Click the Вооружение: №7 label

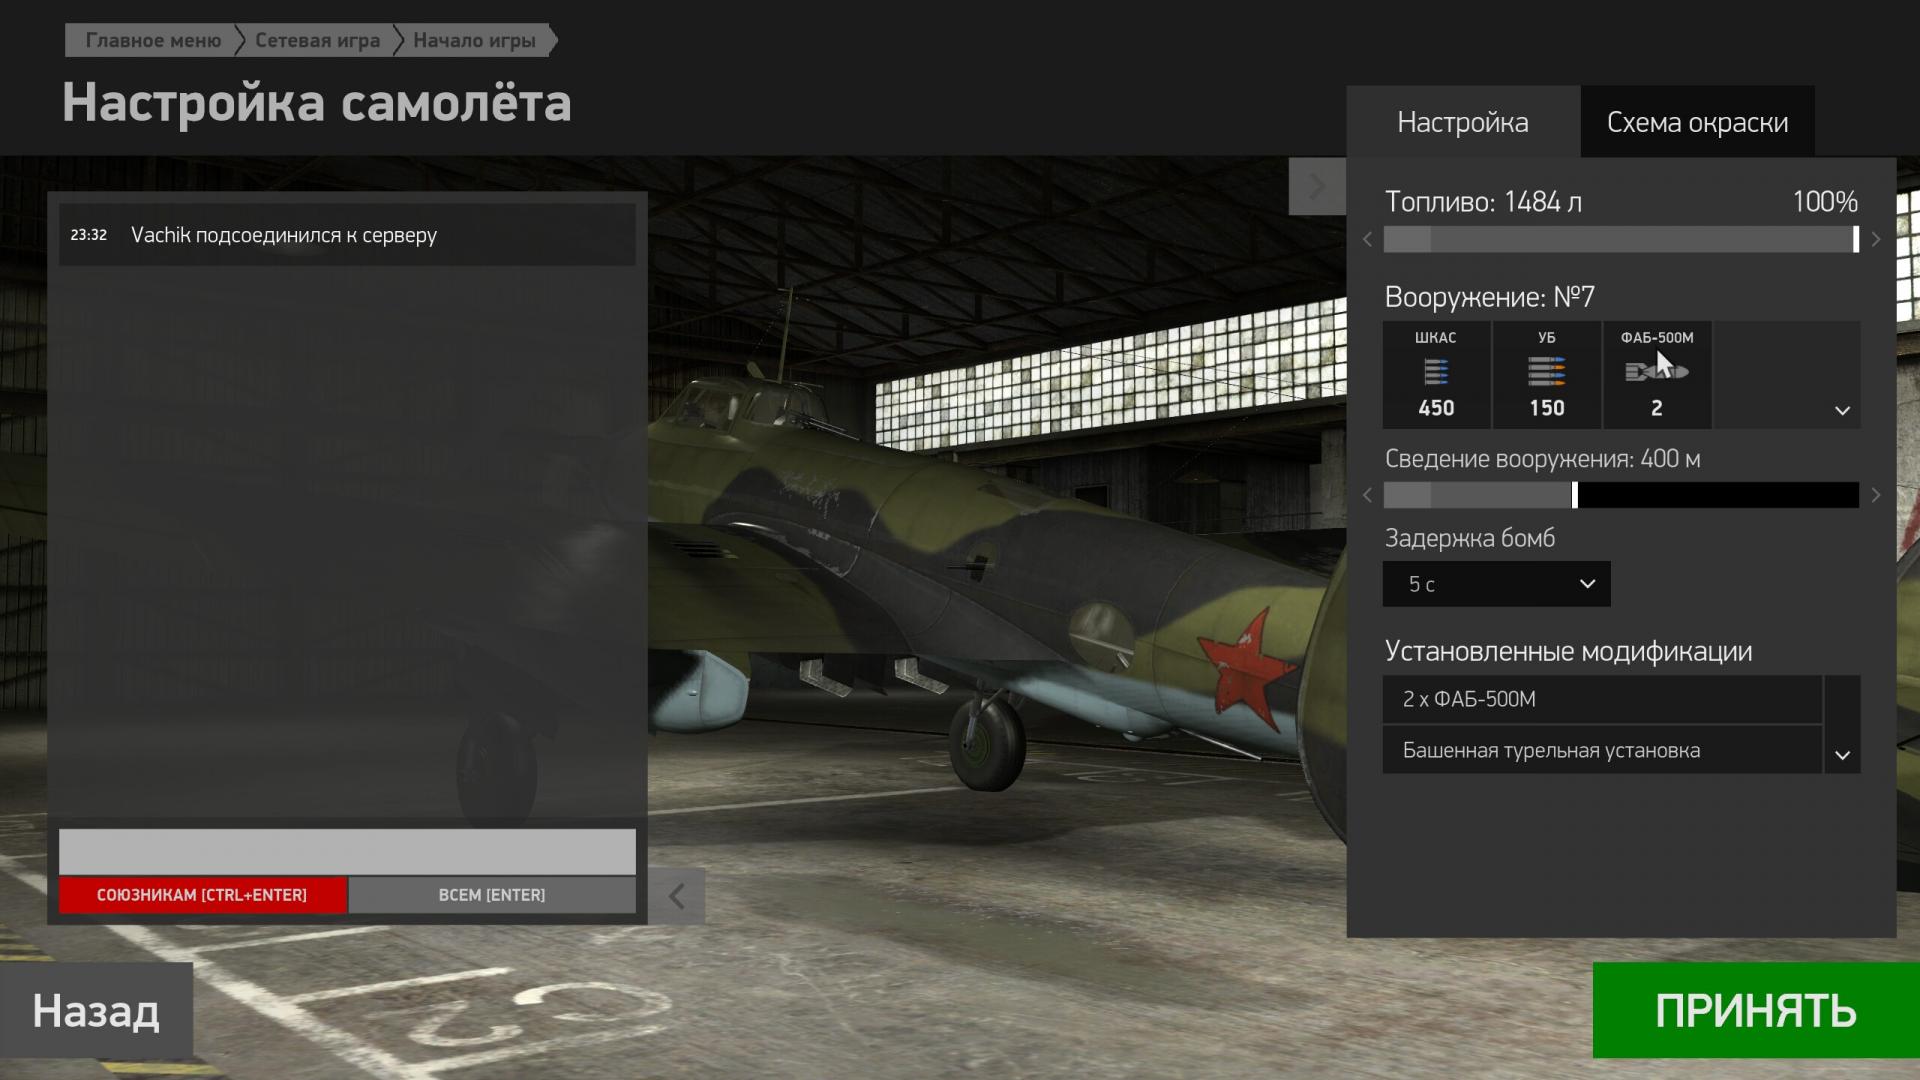click(1489, 297)
